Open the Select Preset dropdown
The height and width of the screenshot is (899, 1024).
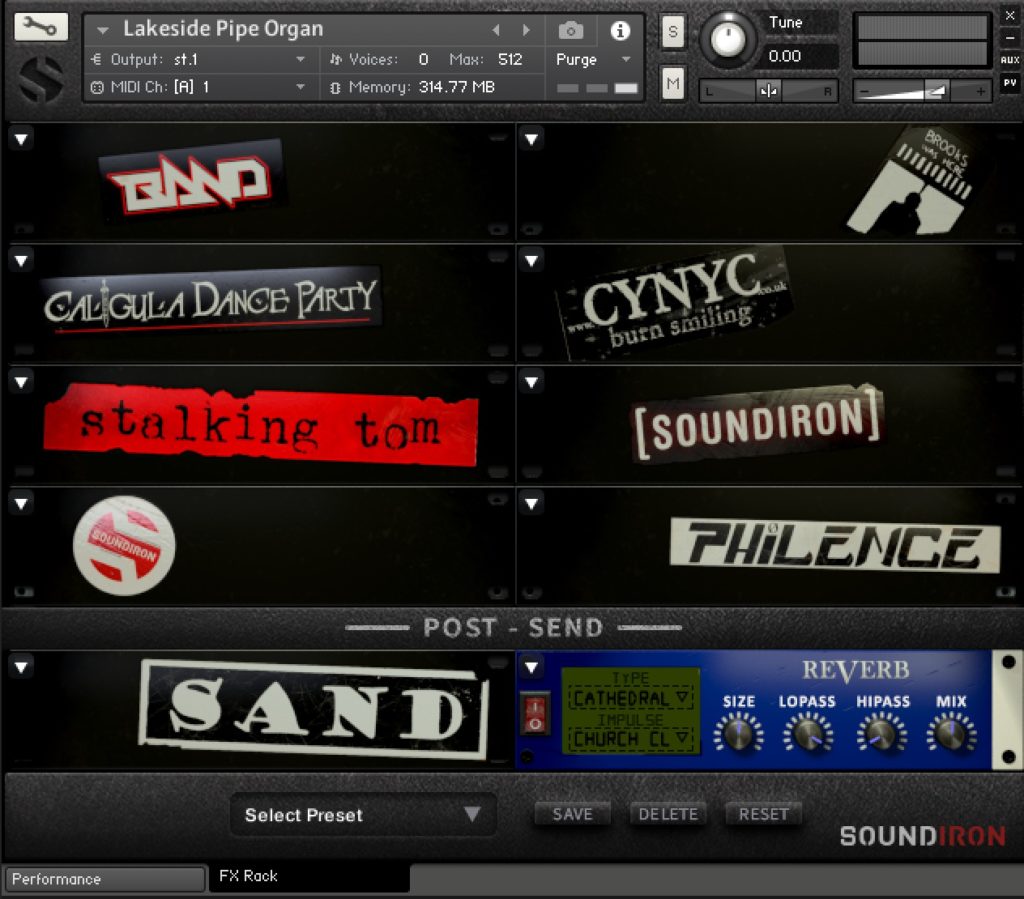click(x=363, y=815)
